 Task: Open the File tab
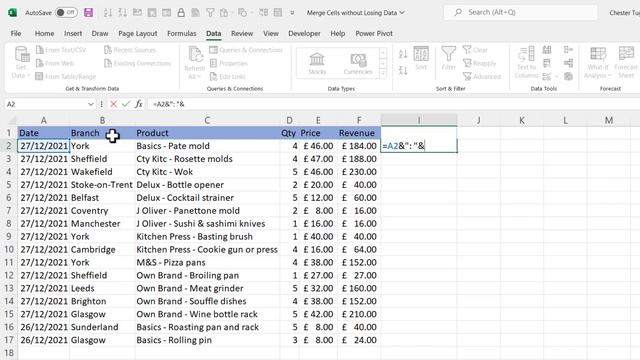(16, 33)
